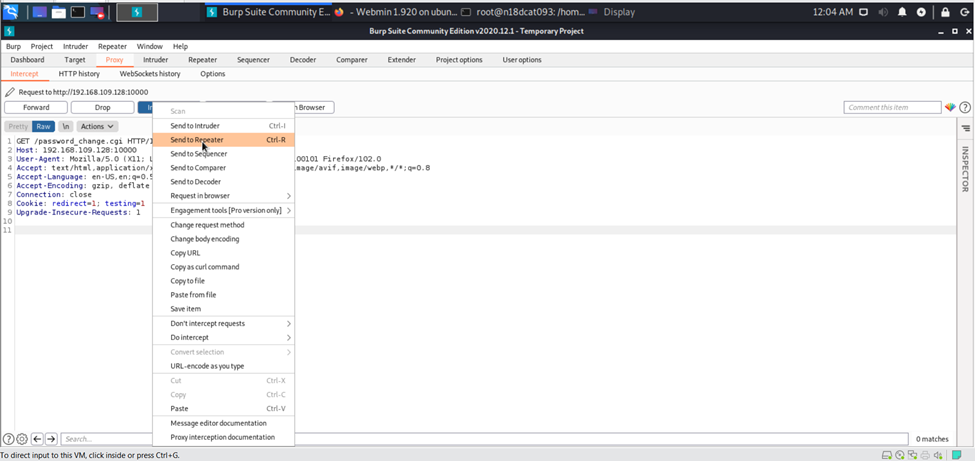Switch to the Pretty view toggle

[18, 126]
